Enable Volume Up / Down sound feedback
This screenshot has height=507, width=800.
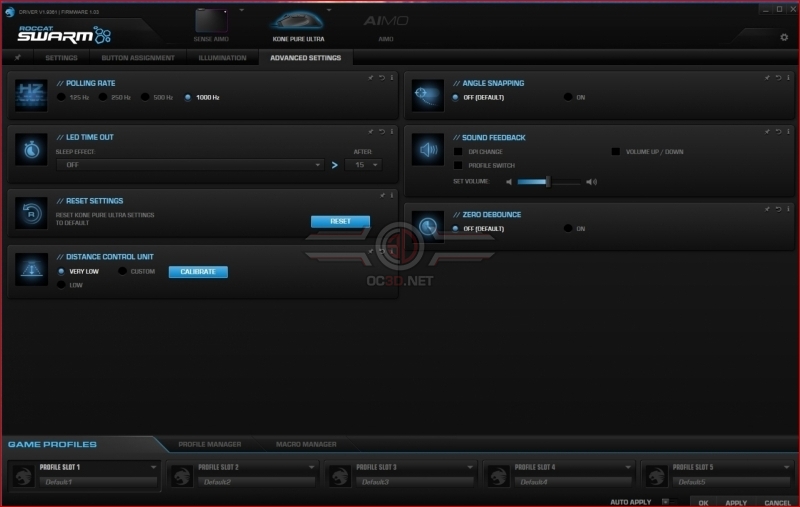[615, 151]
